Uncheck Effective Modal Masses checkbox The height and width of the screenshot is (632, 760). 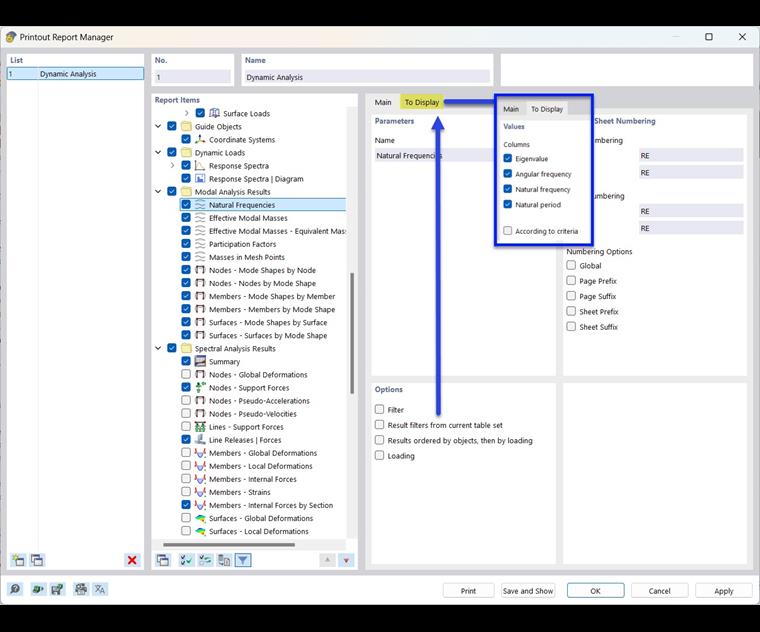[x=186, y=218]
